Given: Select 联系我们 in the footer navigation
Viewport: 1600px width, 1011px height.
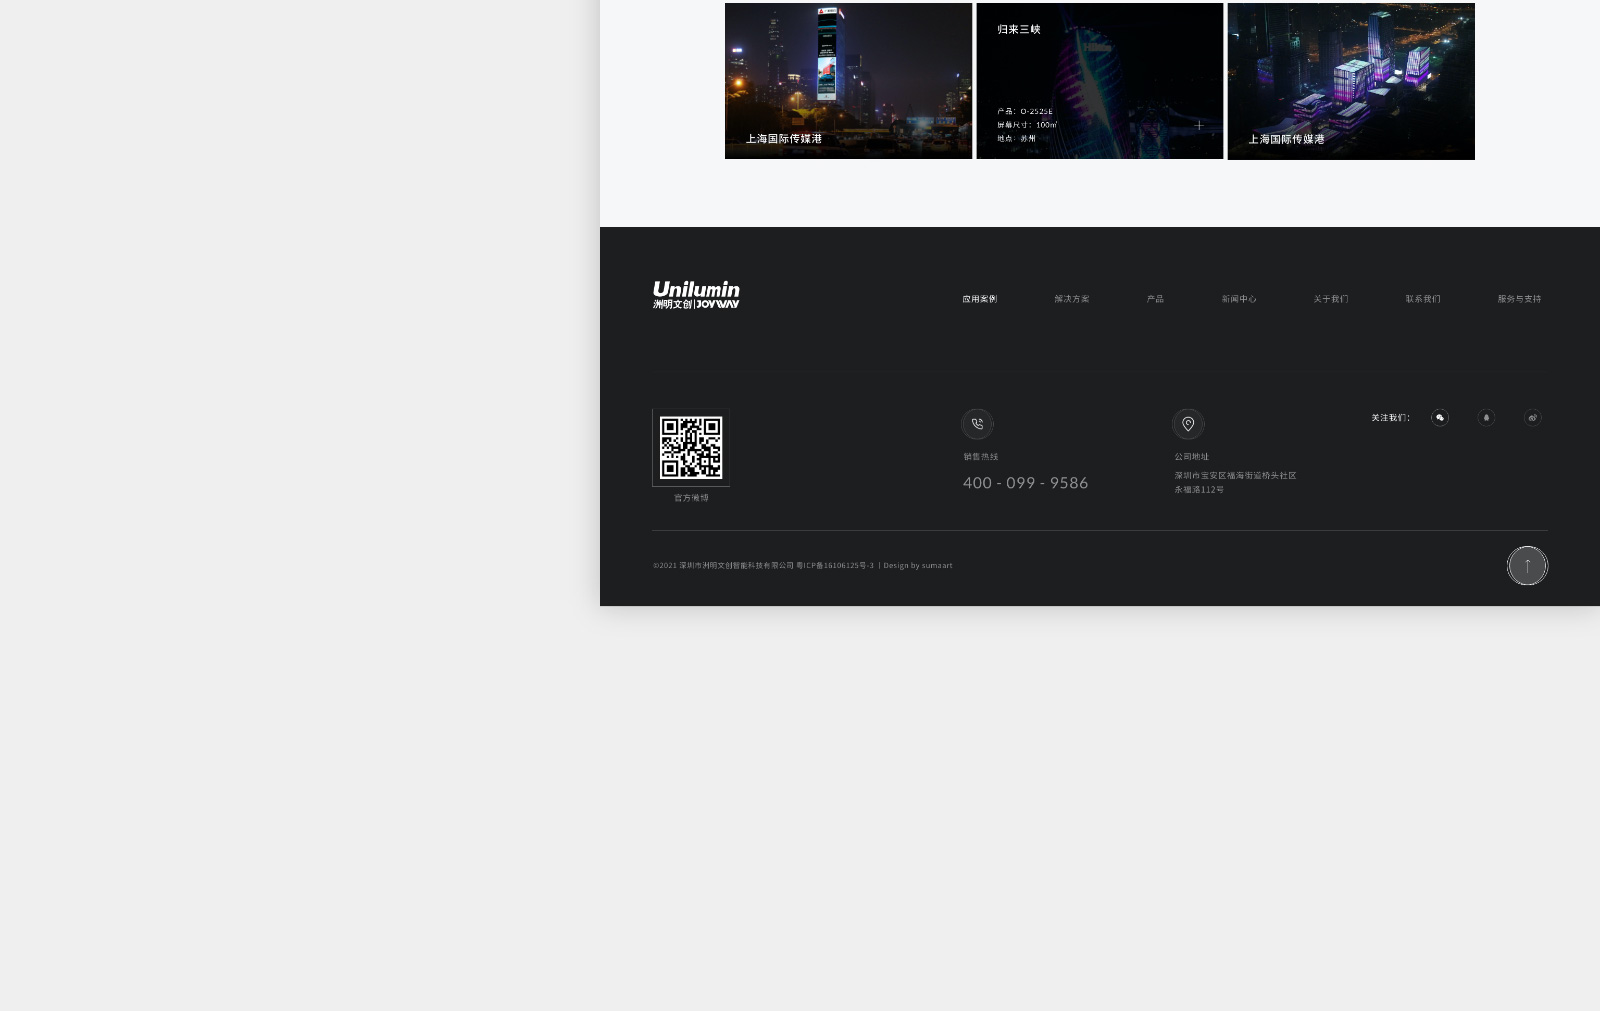Looking at the screenshot, I should pos(1422,299).
